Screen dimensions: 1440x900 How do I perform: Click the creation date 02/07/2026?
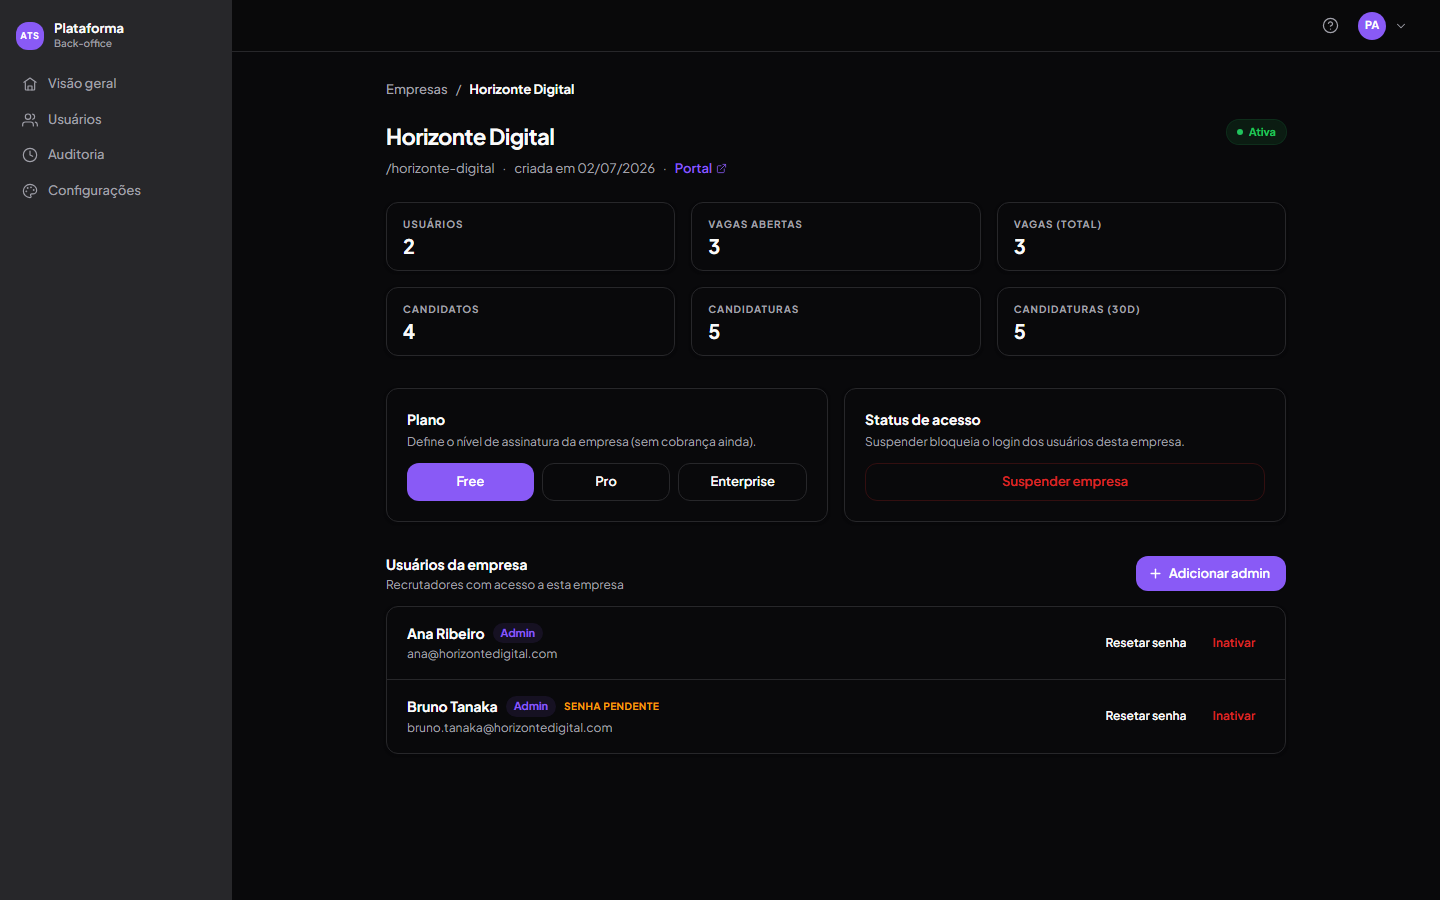[x=616, y=169]
